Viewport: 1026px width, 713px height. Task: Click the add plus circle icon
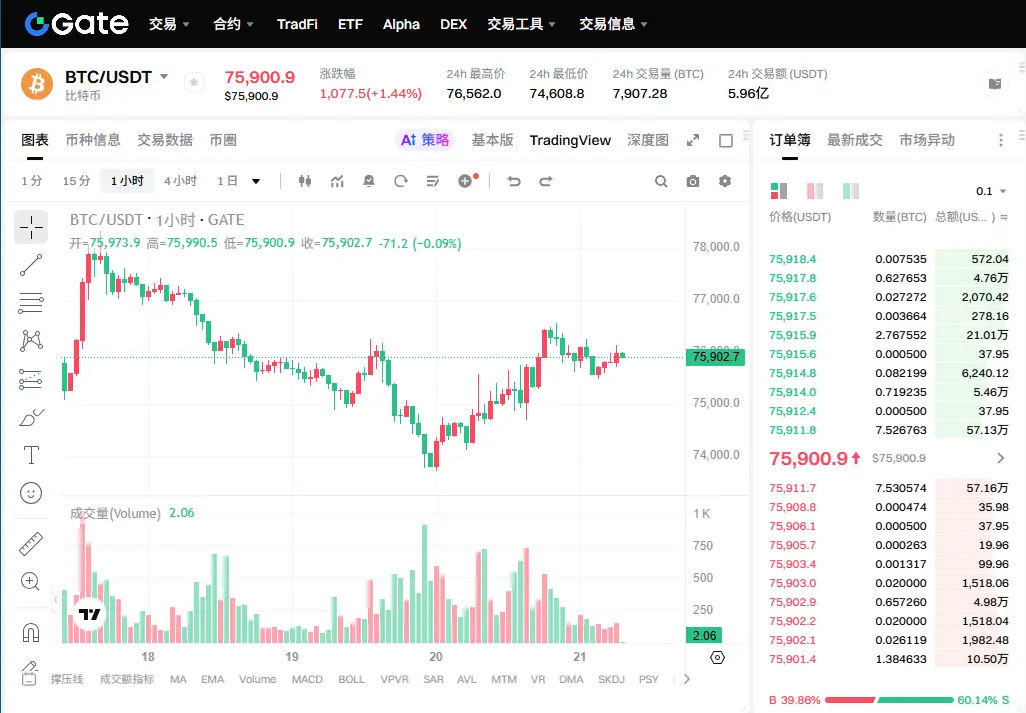point(466,181)
